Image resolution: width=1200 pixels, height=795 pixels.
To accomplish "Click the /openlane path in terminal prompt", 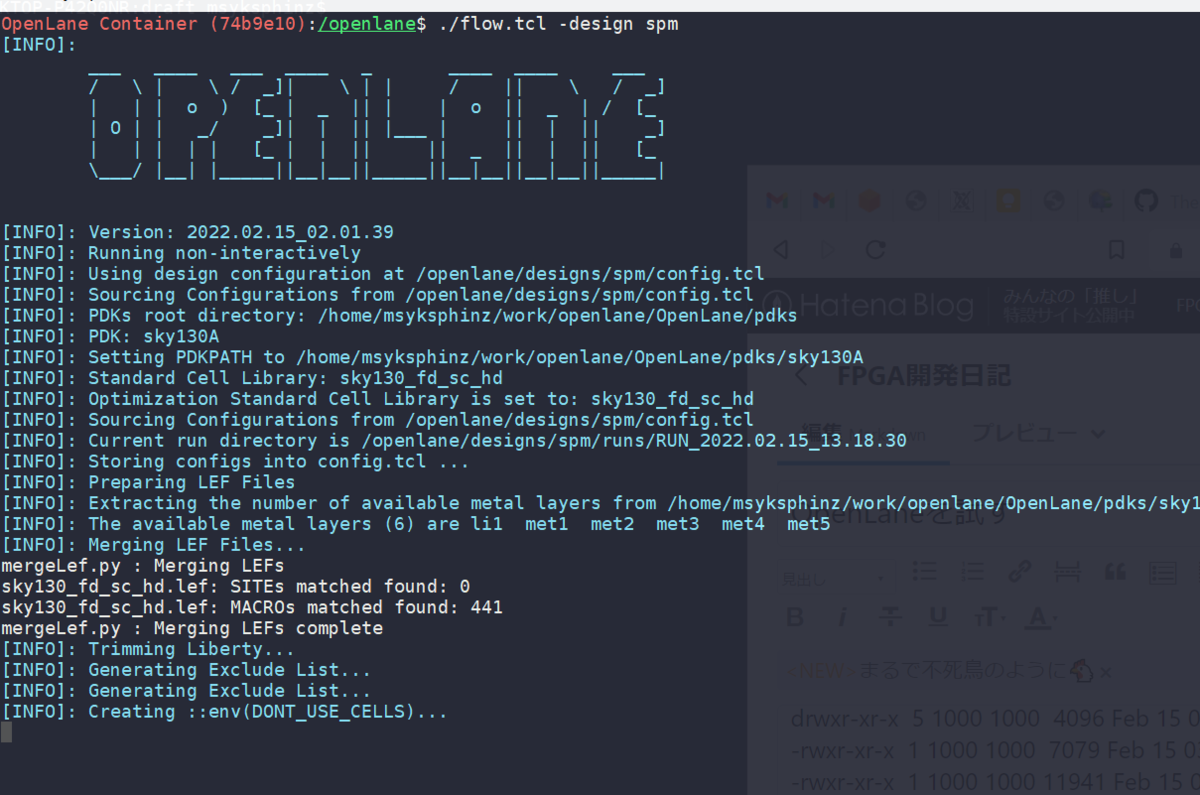I will [366, 23].
